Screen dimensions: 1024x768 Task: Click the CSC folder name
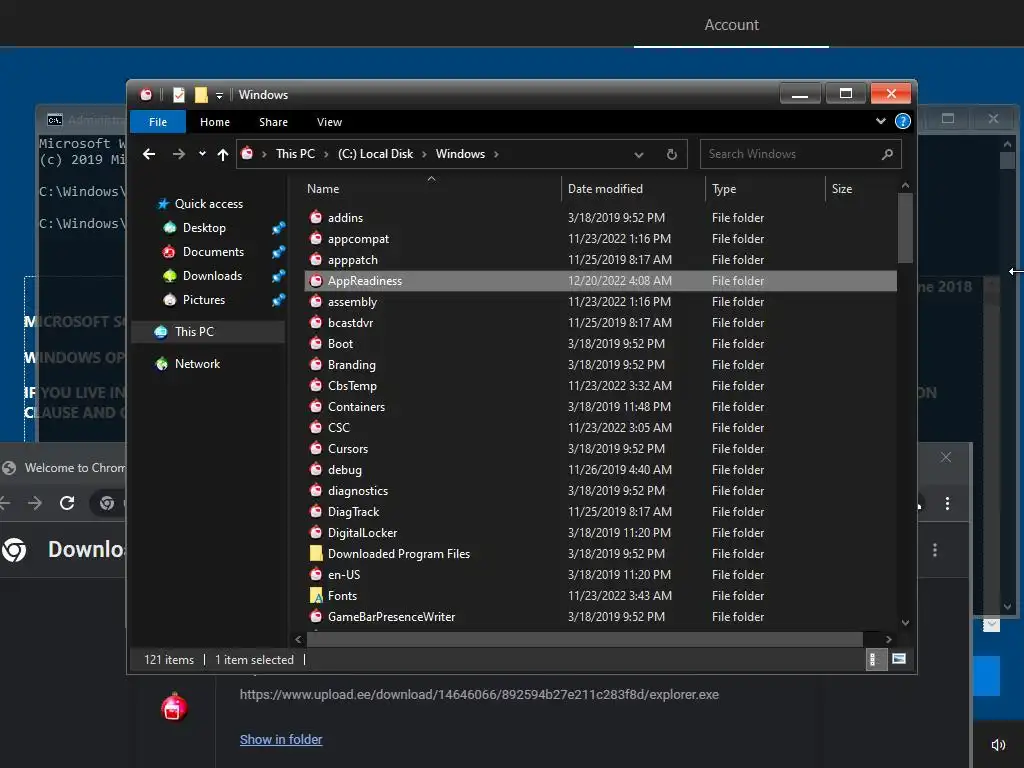coord(338,428)
